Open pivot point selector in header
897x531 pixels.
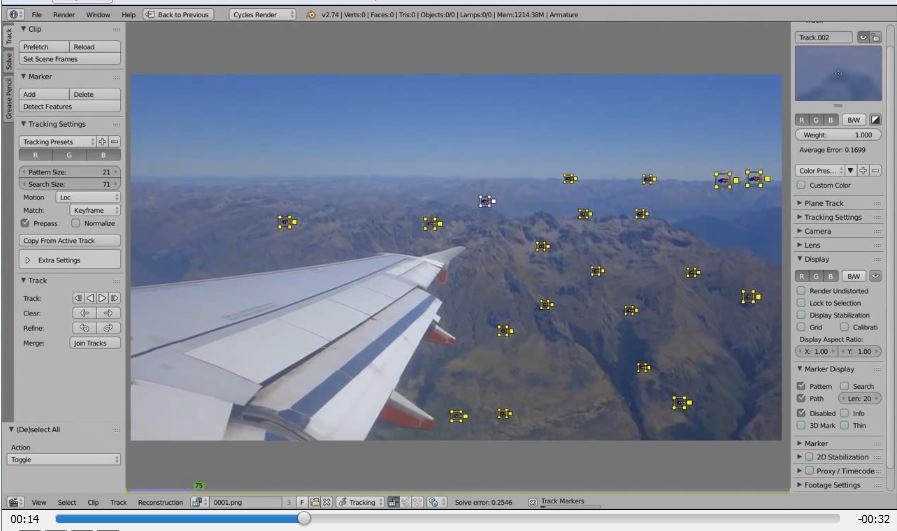coord(436,502)
